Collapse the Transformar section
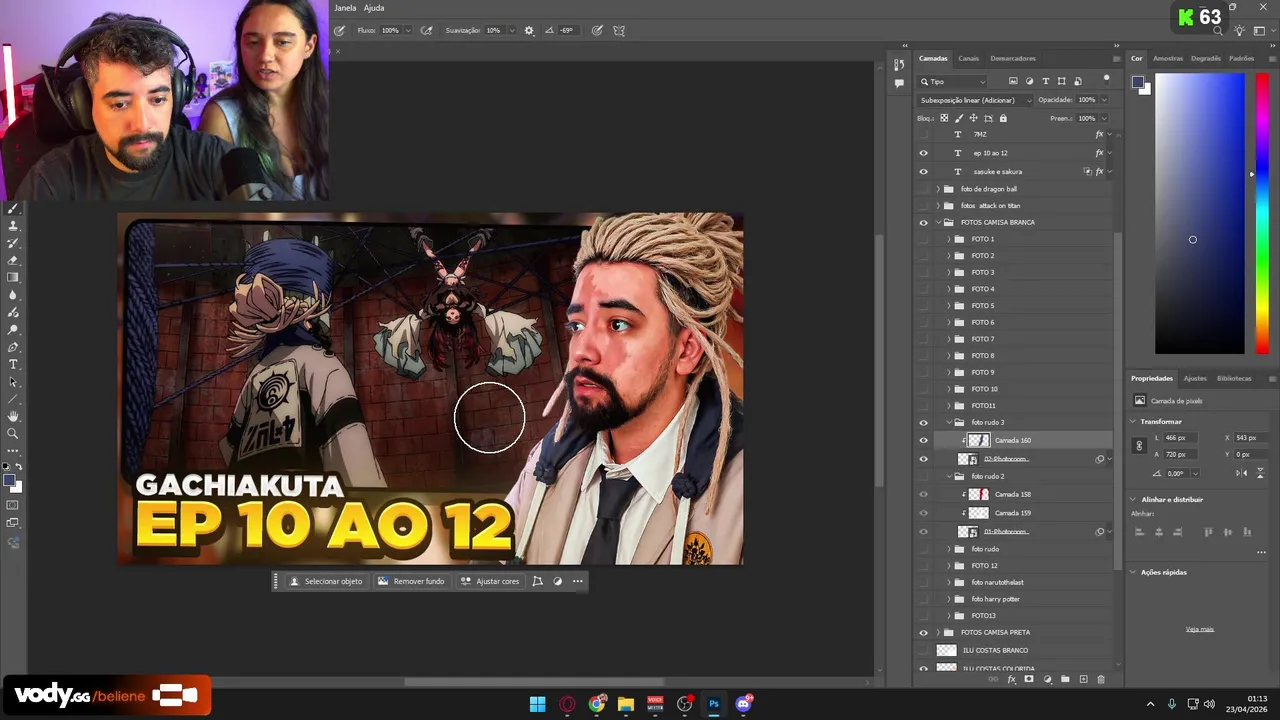 coord(1133,421)
